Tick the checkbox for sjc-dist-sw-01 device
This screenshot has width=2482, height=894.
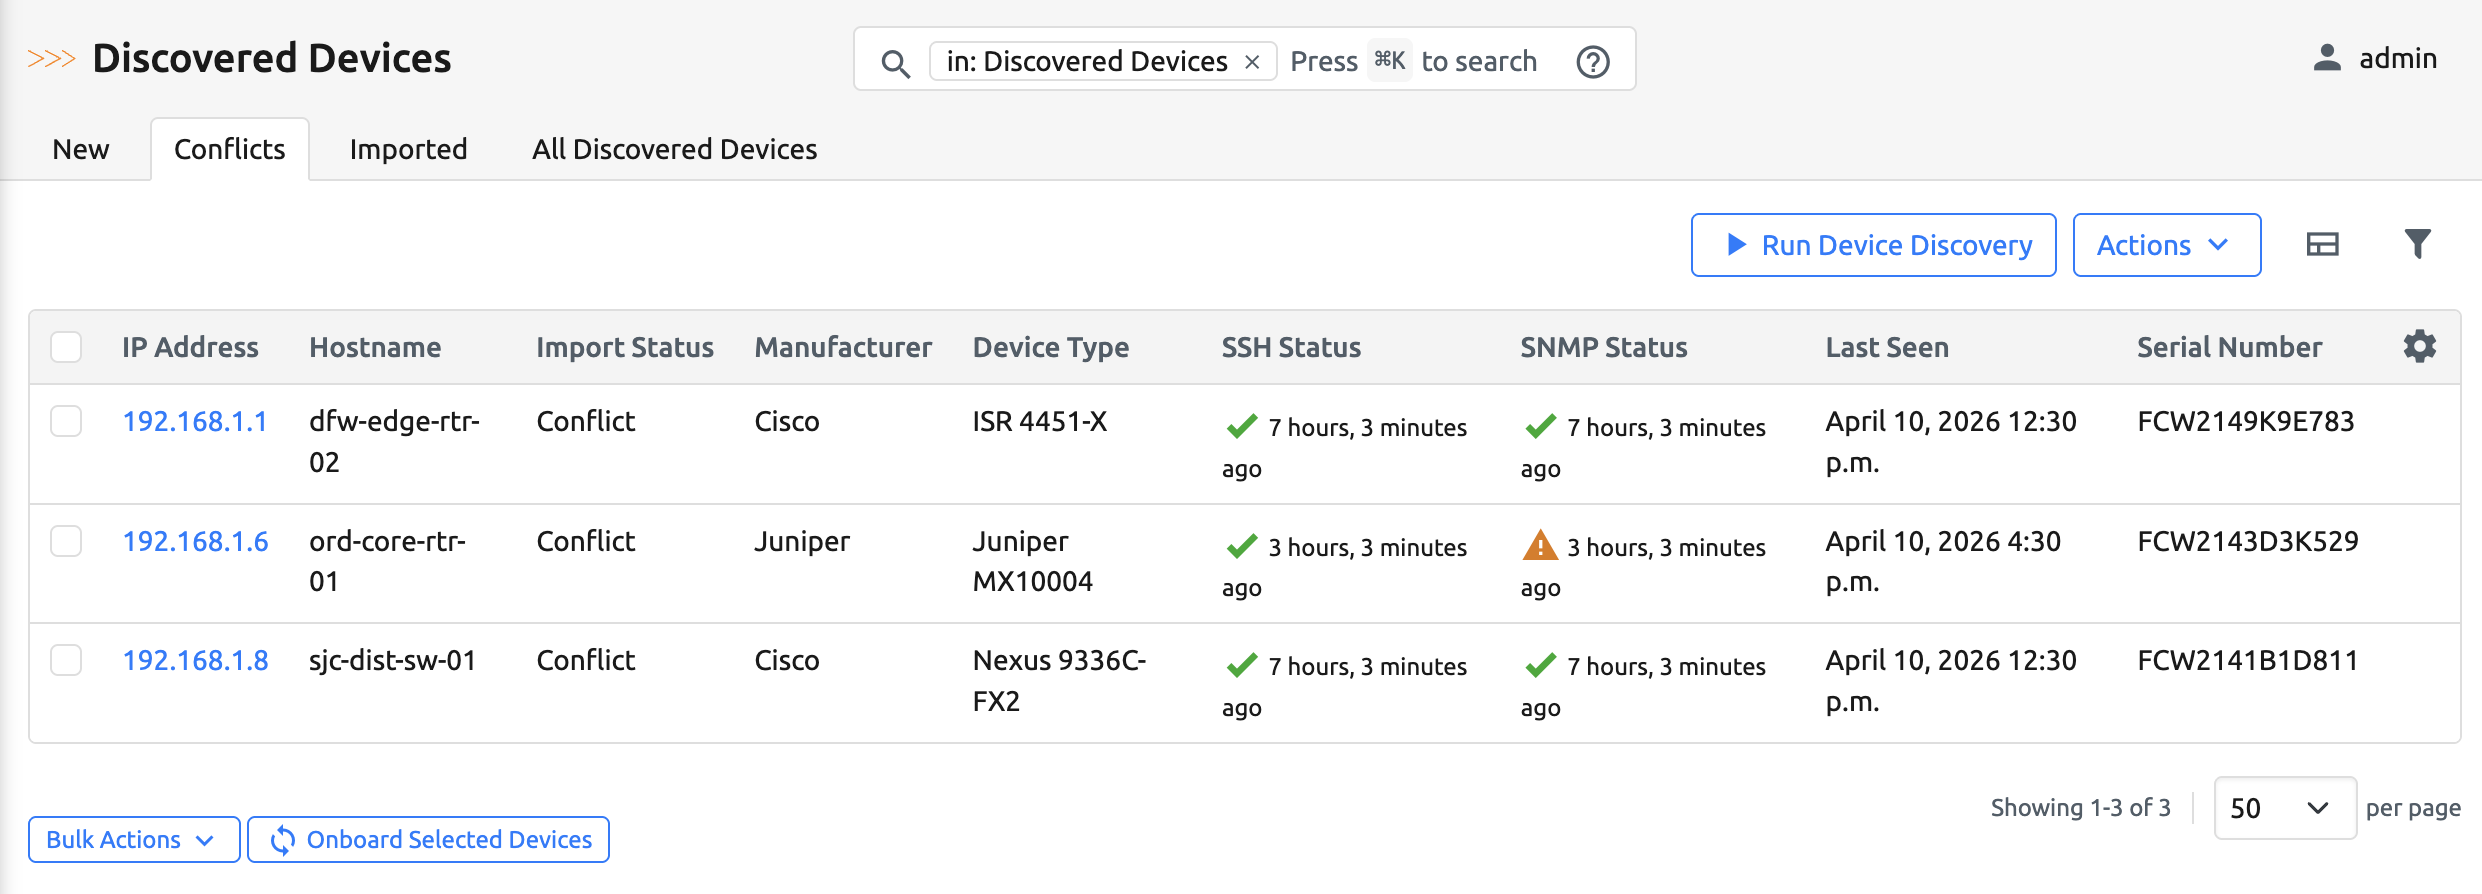click(x=66, y=660)
